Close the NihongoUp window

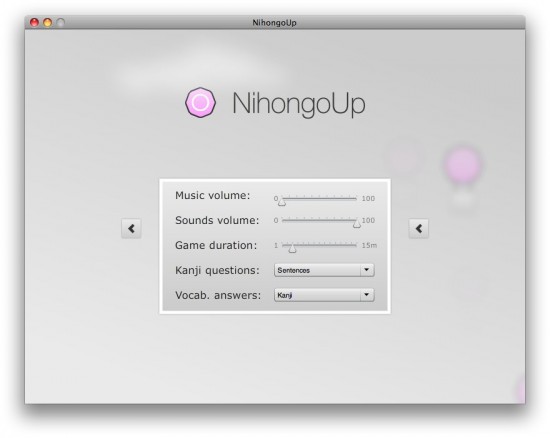[x=34, y=22]
